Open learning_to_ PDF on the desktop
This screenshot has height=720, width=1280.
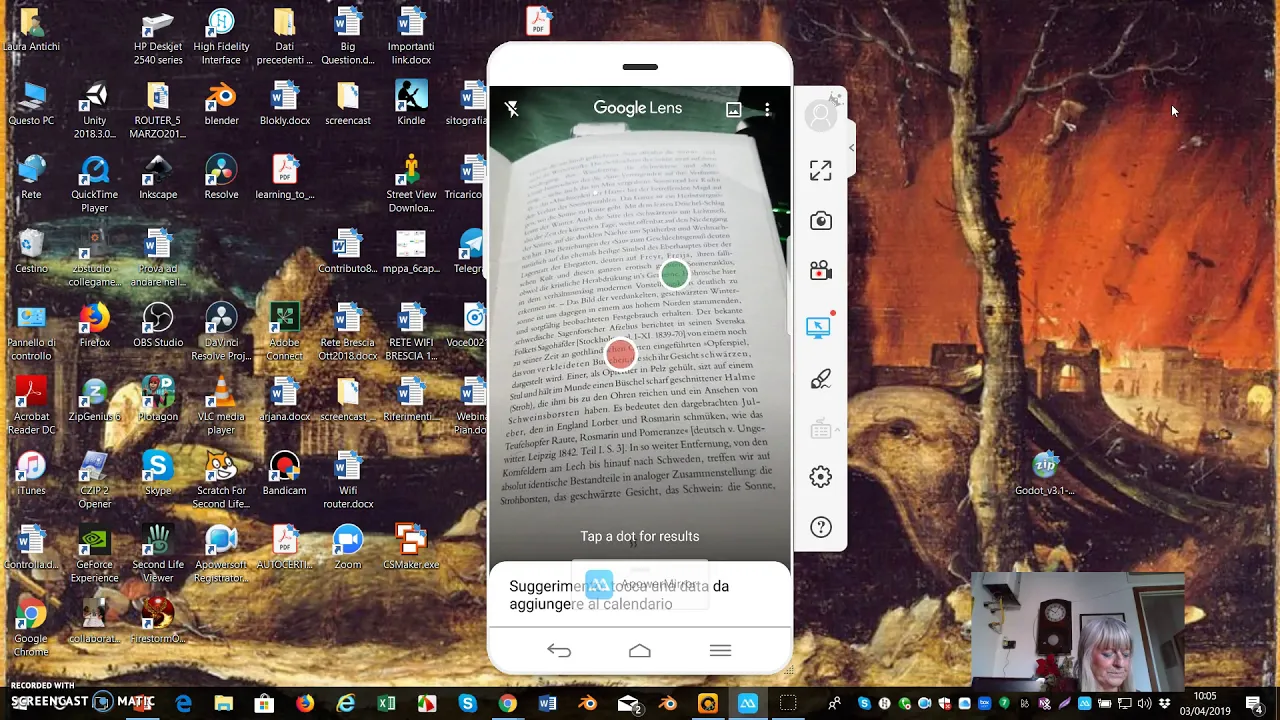click(284, 178)
